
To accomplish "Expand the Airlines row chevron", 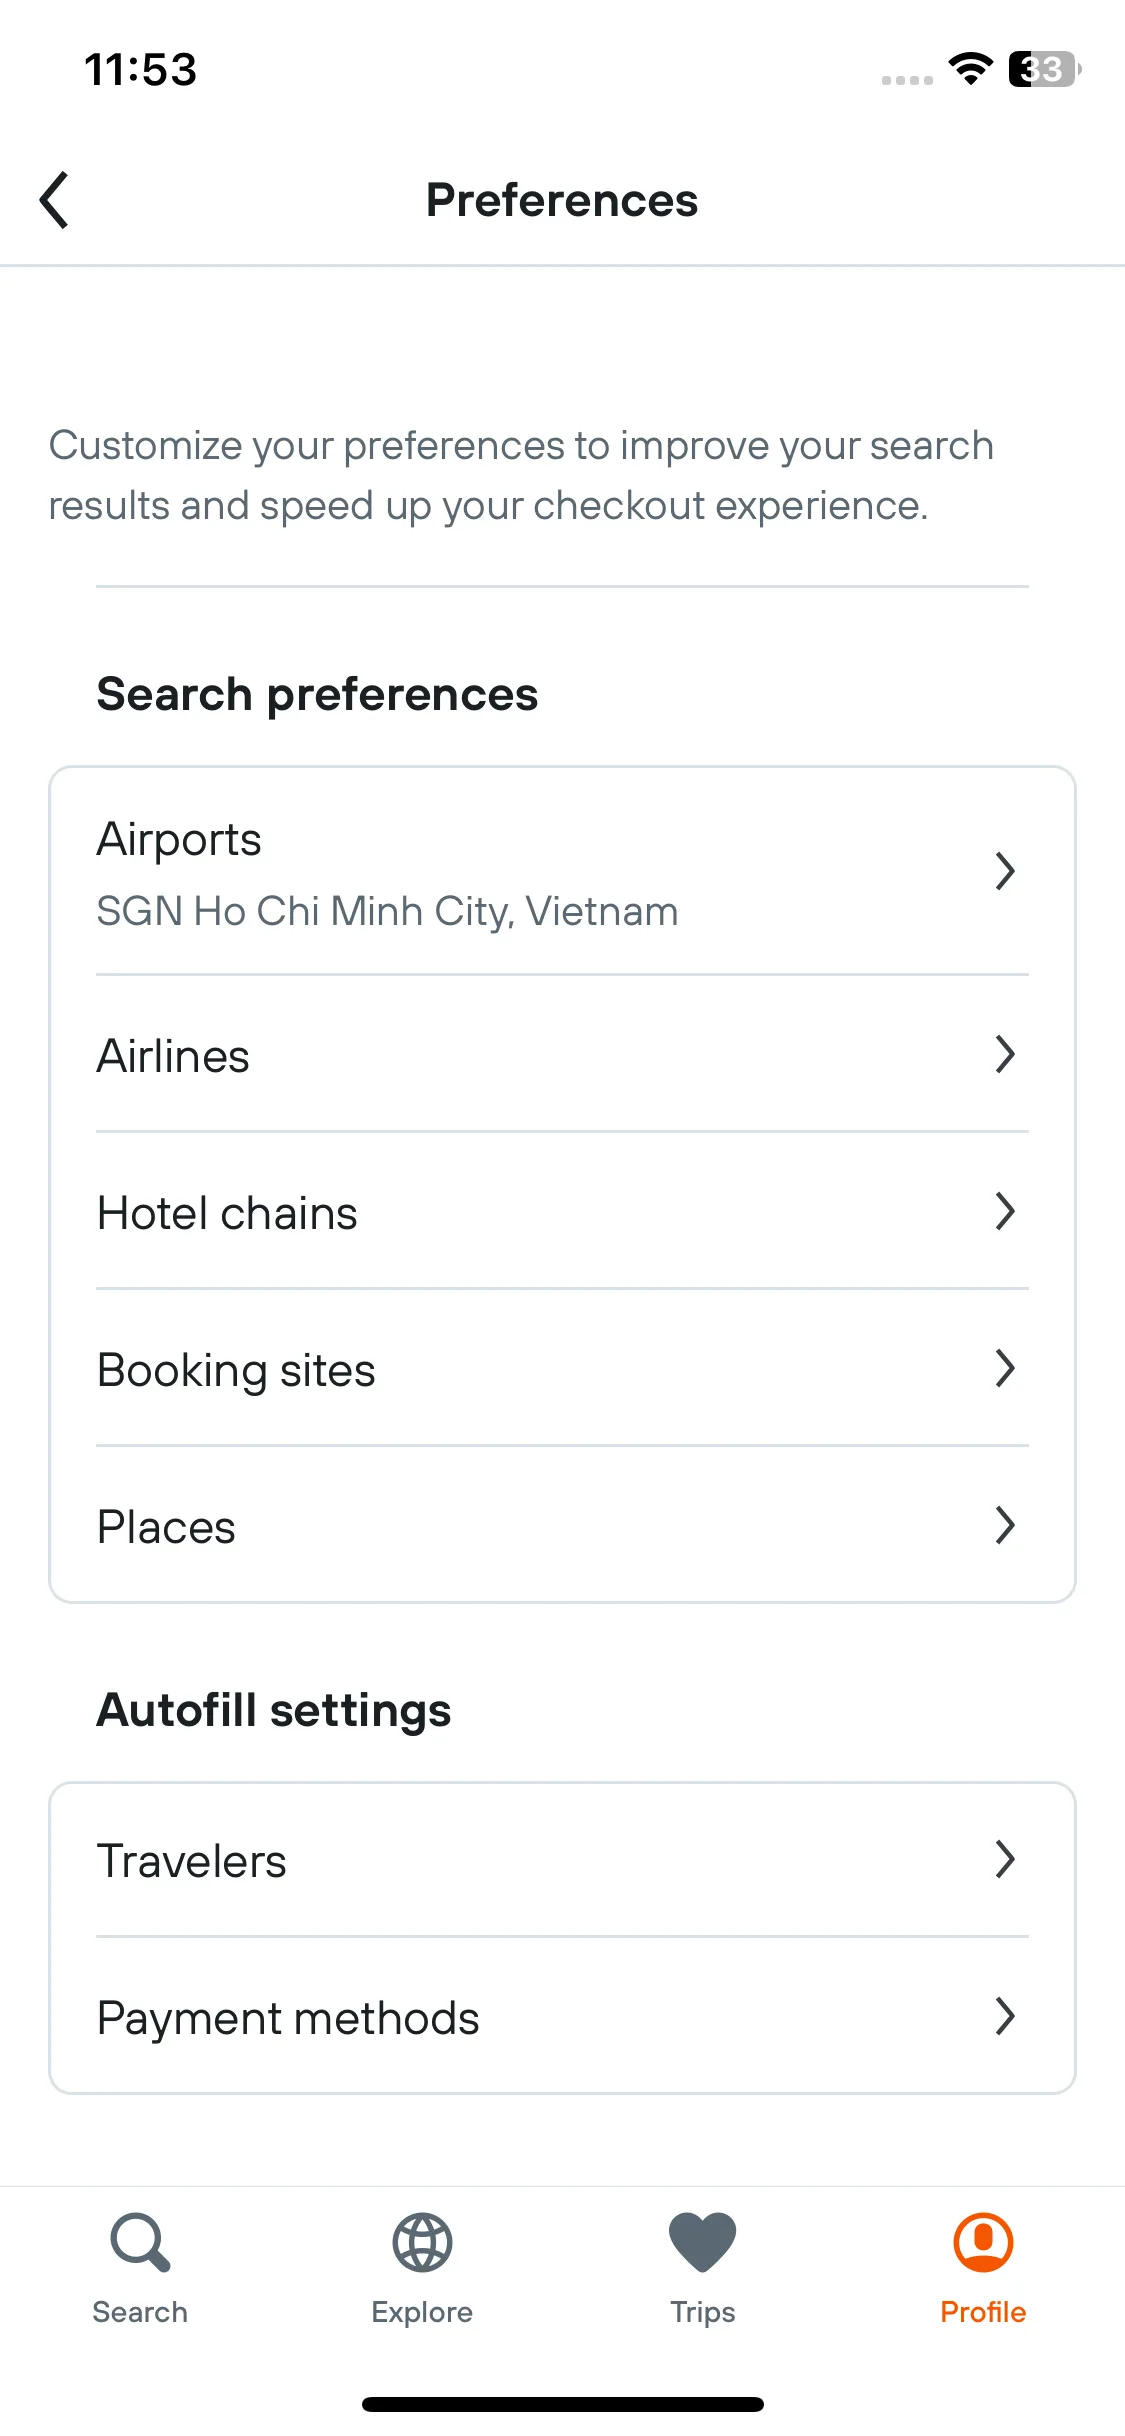I will point(1005,1054).
